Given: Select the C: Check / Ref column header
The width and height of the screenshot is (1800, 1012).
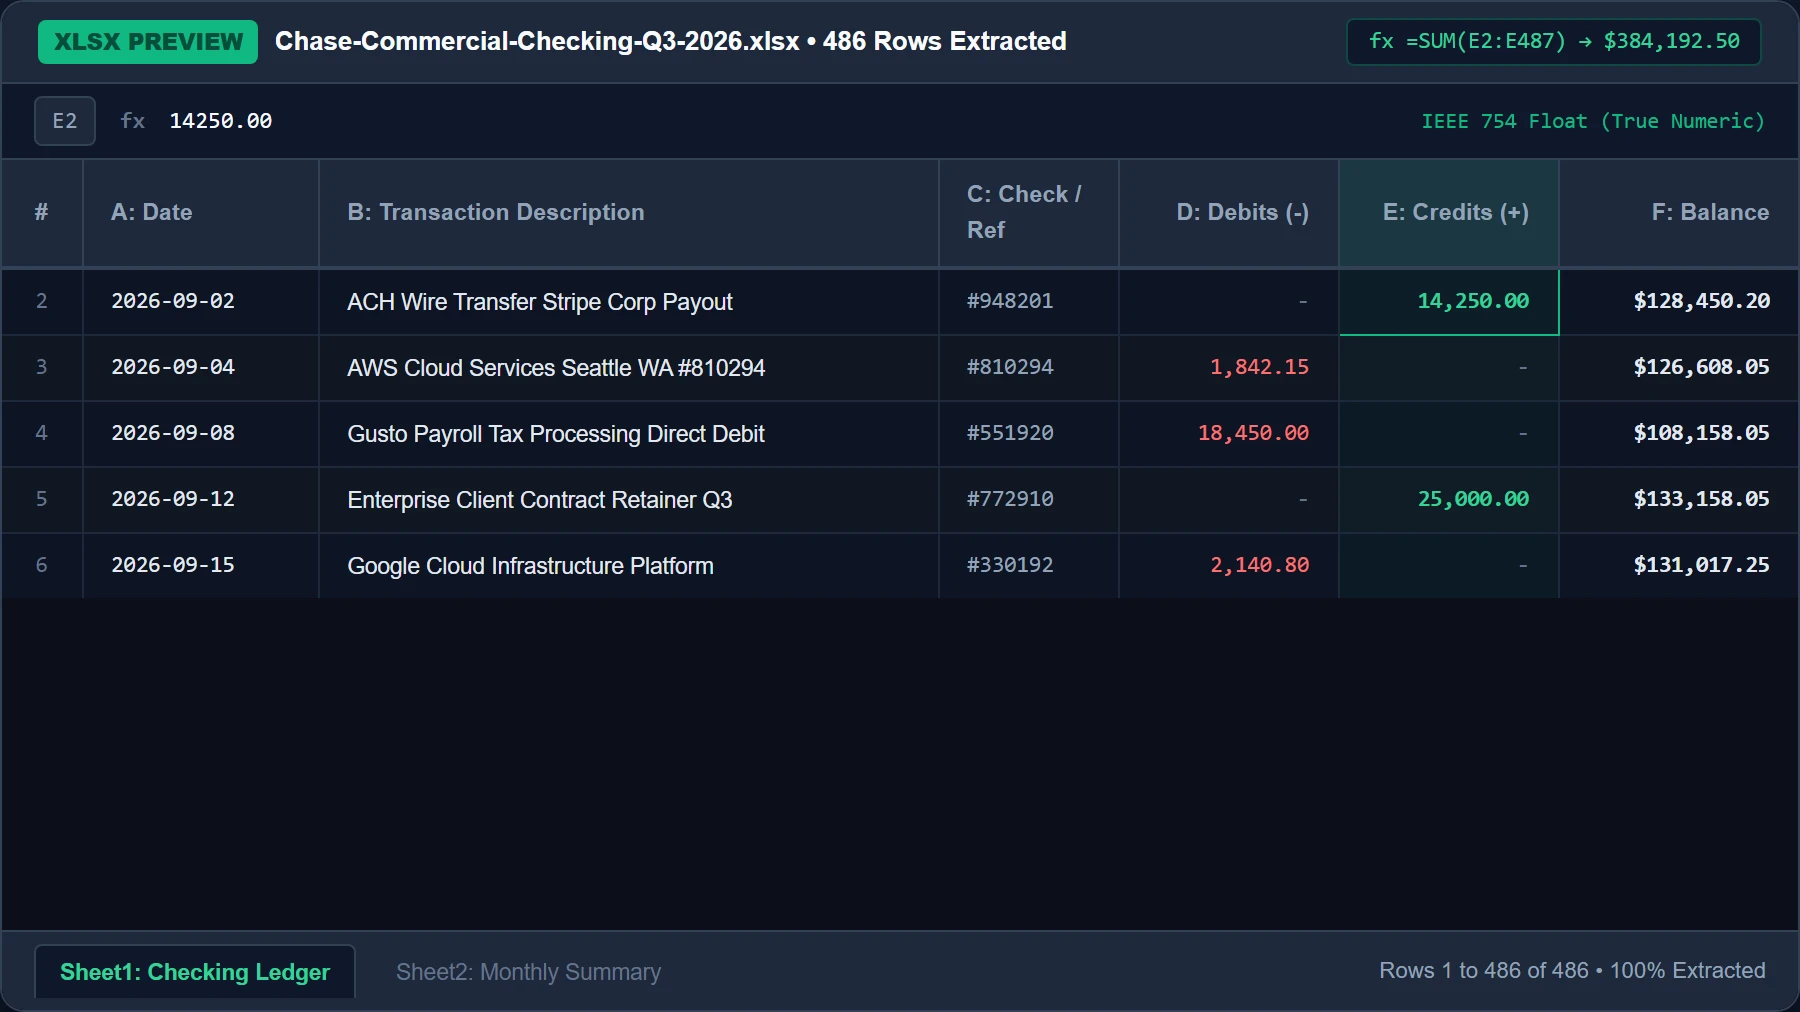Looking at the screenshot, I should (1029, 213).
